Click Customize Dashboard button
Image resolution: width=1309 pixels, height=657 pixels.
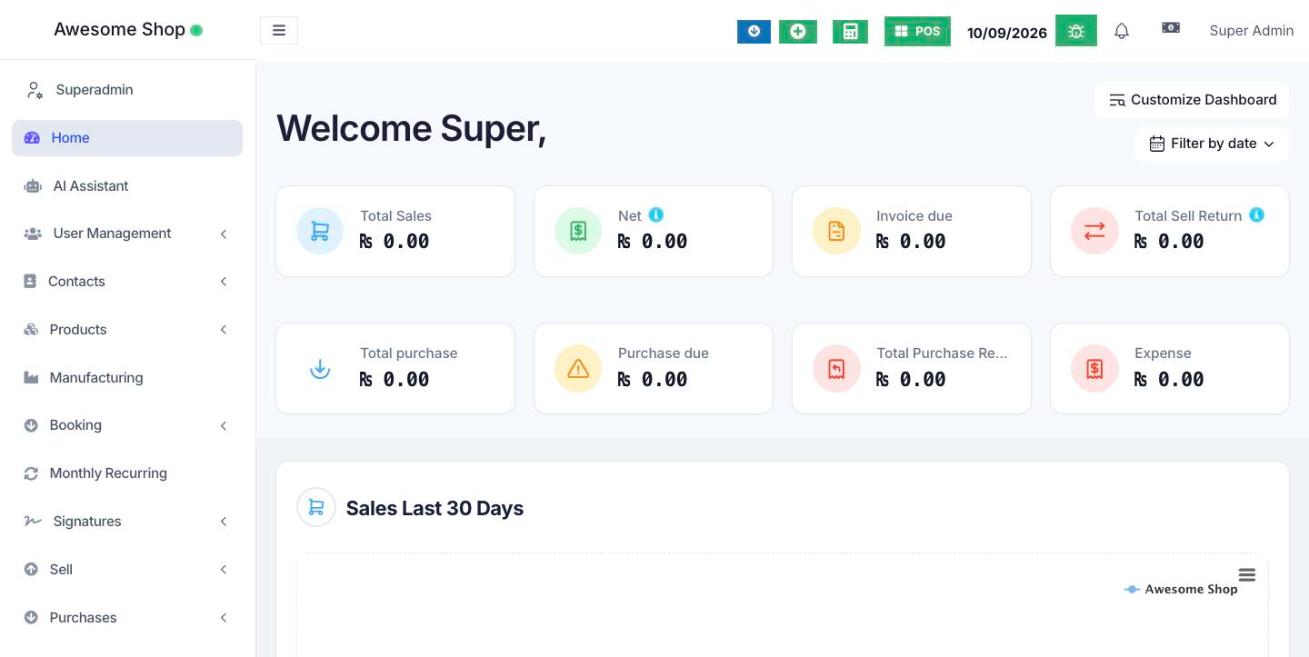tap(1192, 100)
